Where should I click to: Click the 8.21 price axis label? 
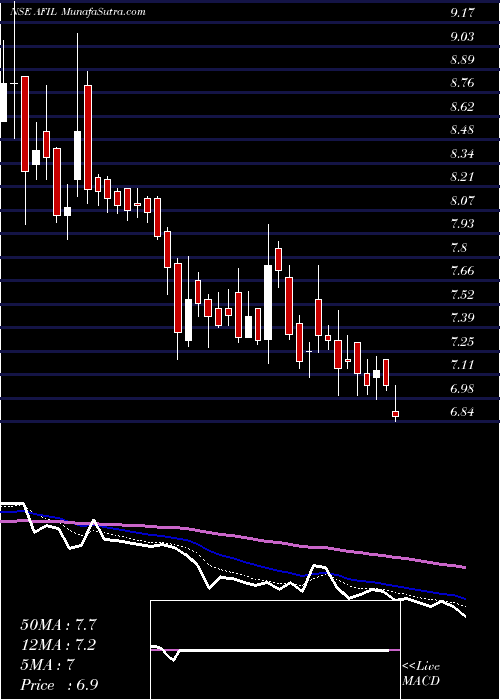click(x=462, y=177)
